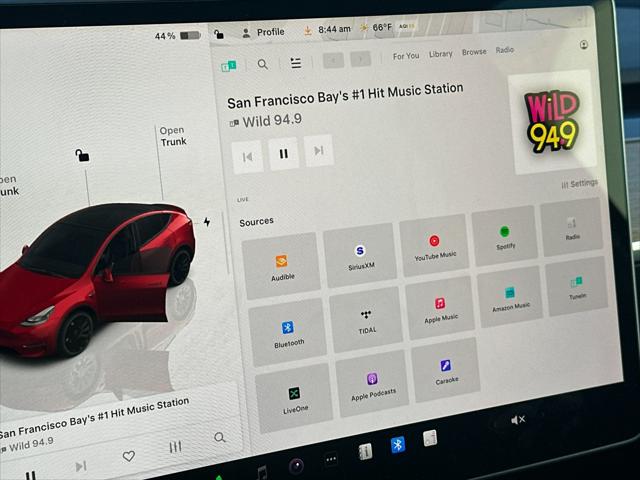Open the YouTube Music source

(434, 245)
